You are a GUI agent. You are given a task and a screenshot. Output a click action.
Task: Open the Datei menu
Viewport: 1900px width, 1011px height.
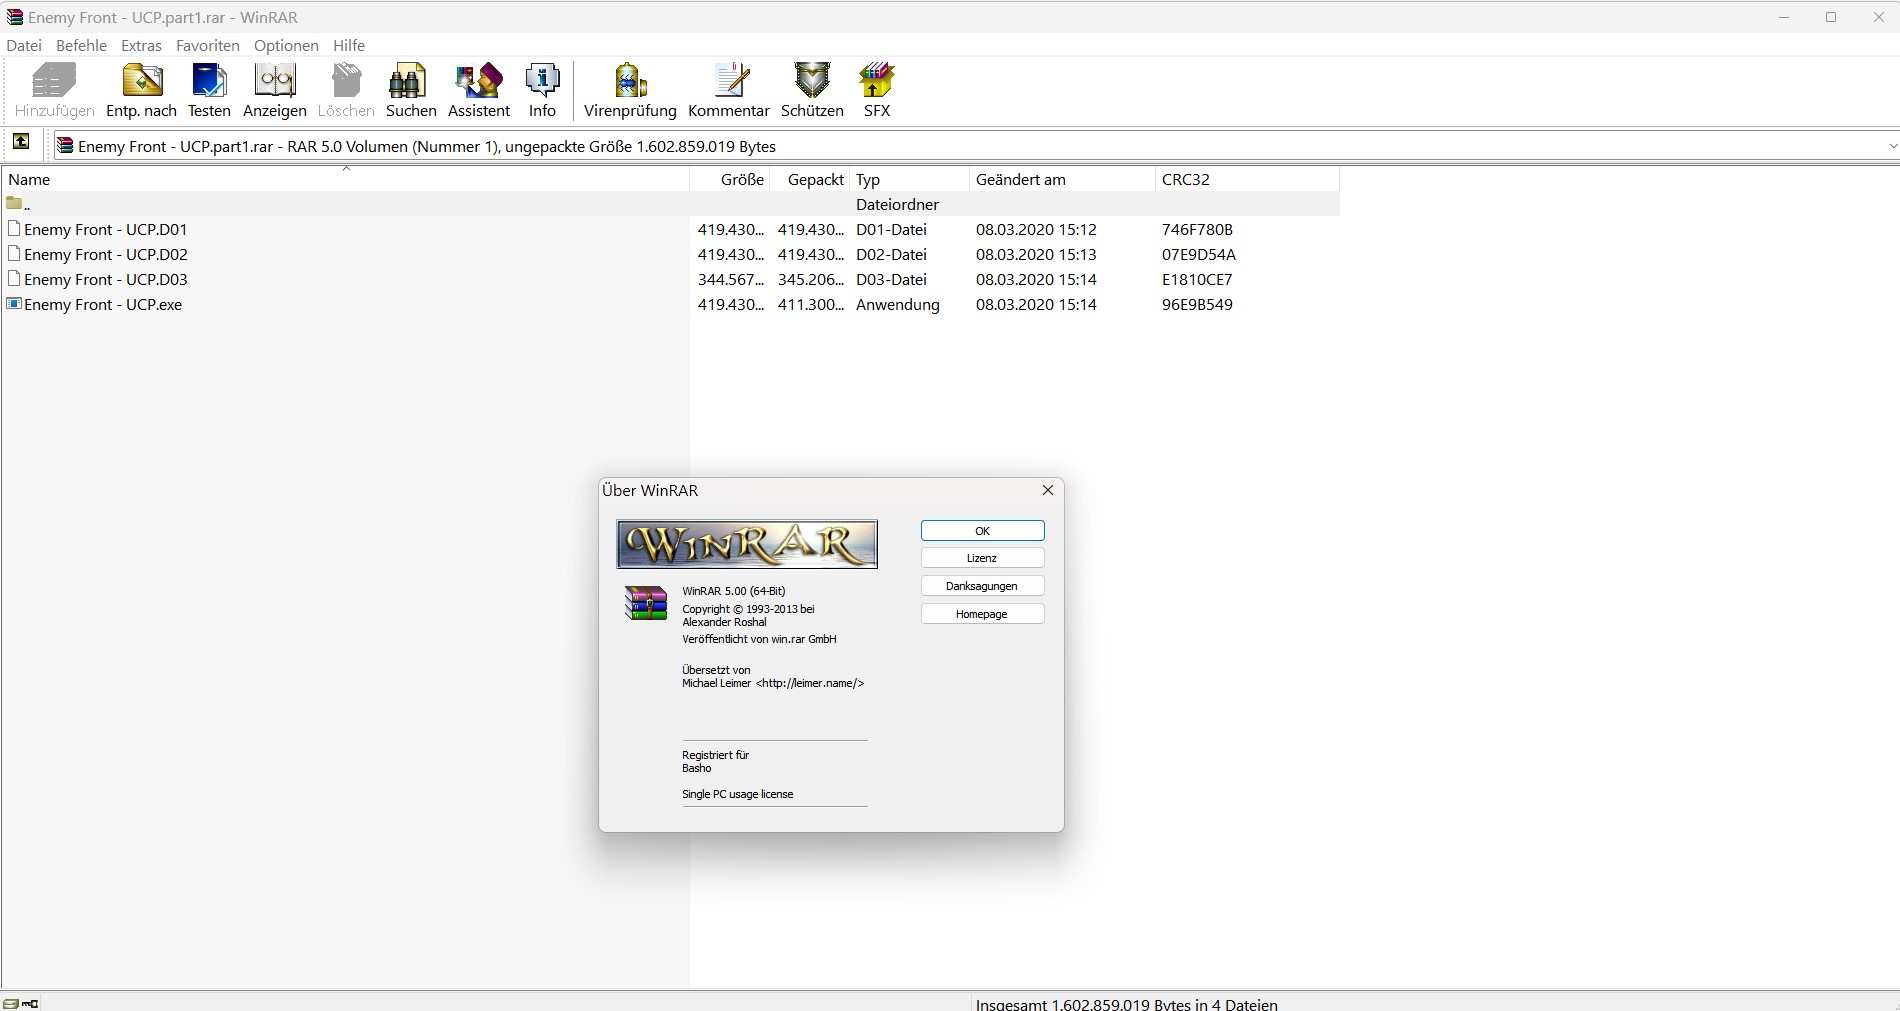pyautogui.click(x=24, y=45)
